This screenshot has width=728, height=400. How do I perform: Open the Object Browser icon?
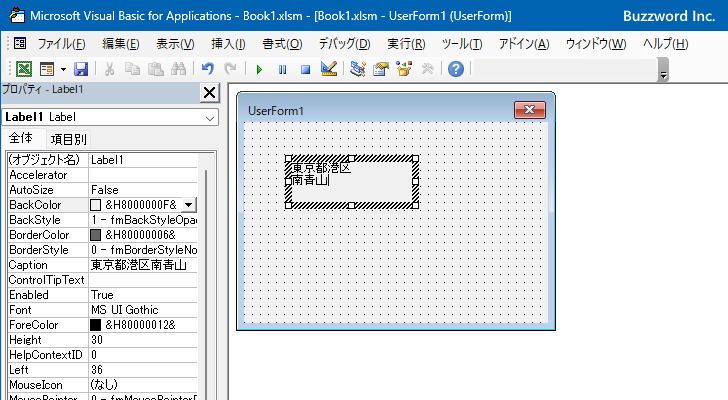click(404, 69)
